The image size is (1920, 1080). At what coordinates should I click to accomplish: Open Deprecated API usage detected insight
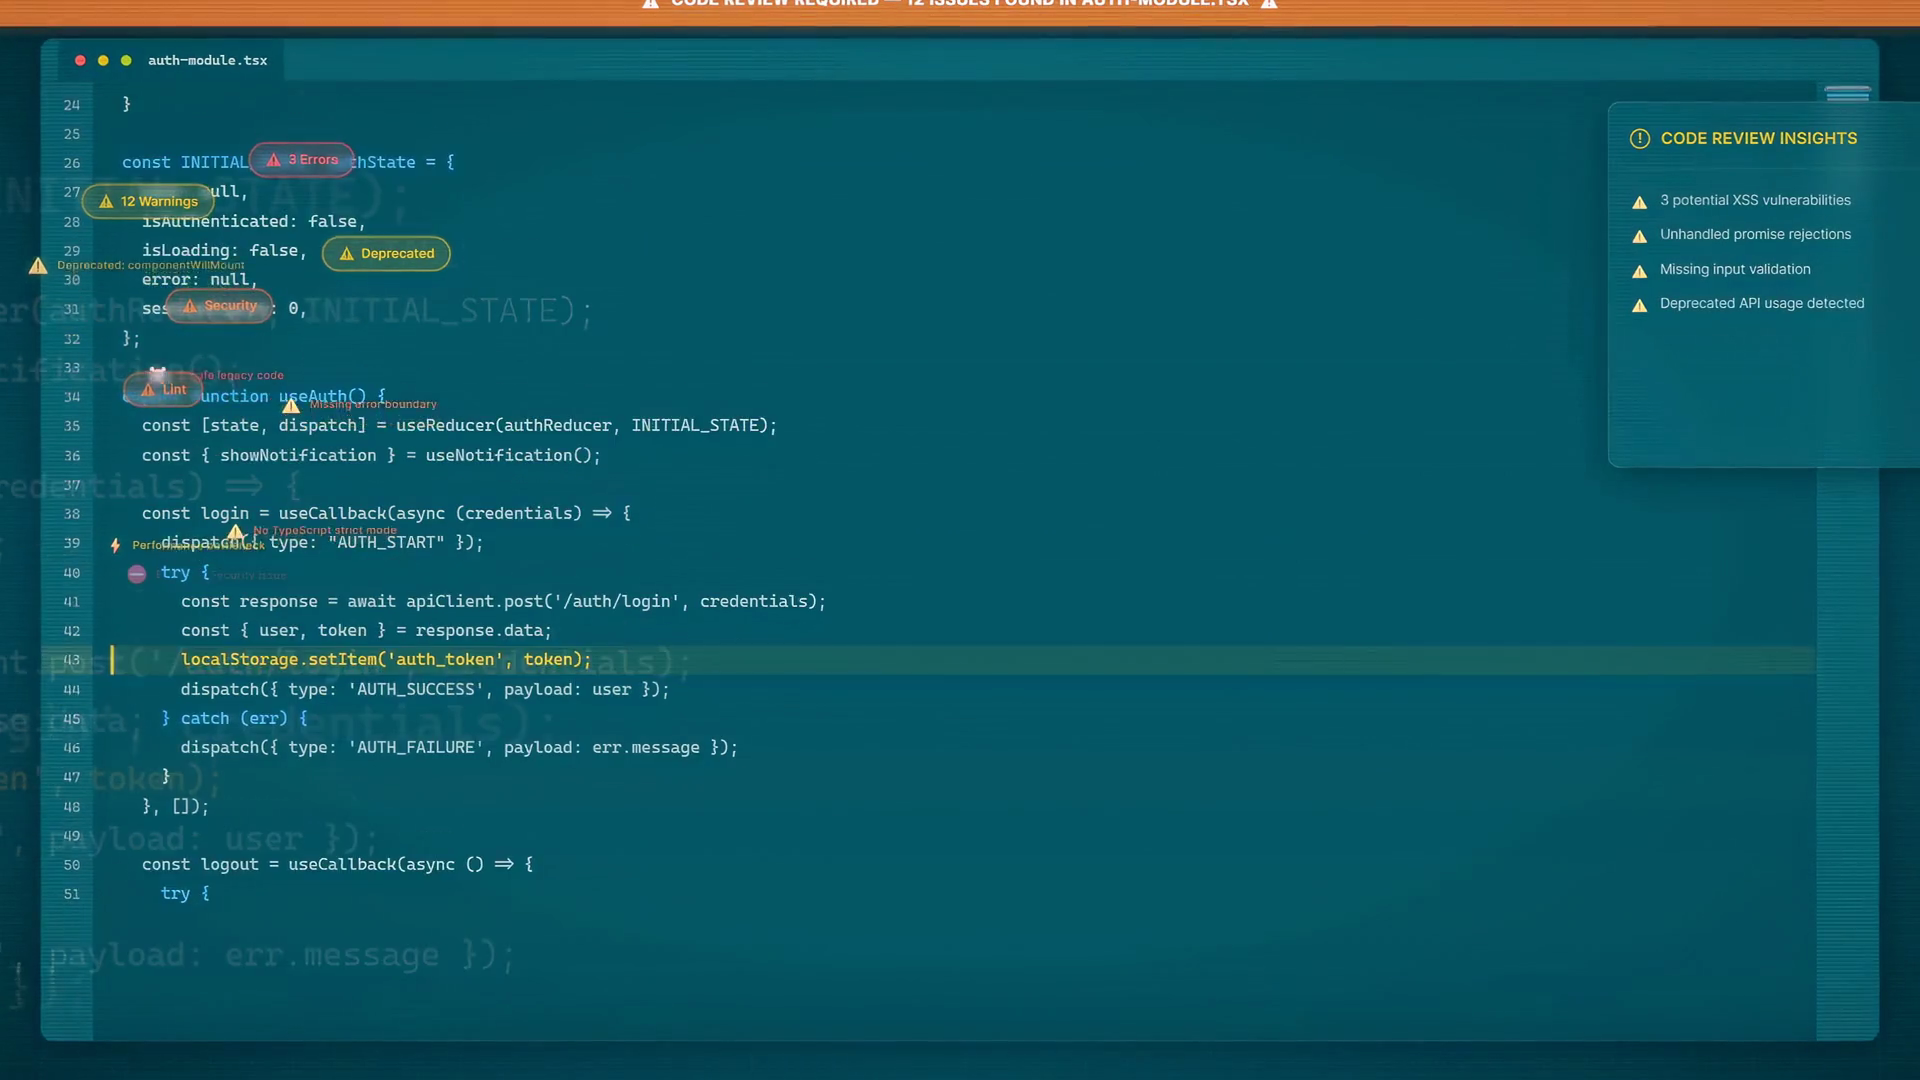point(1762,303)
